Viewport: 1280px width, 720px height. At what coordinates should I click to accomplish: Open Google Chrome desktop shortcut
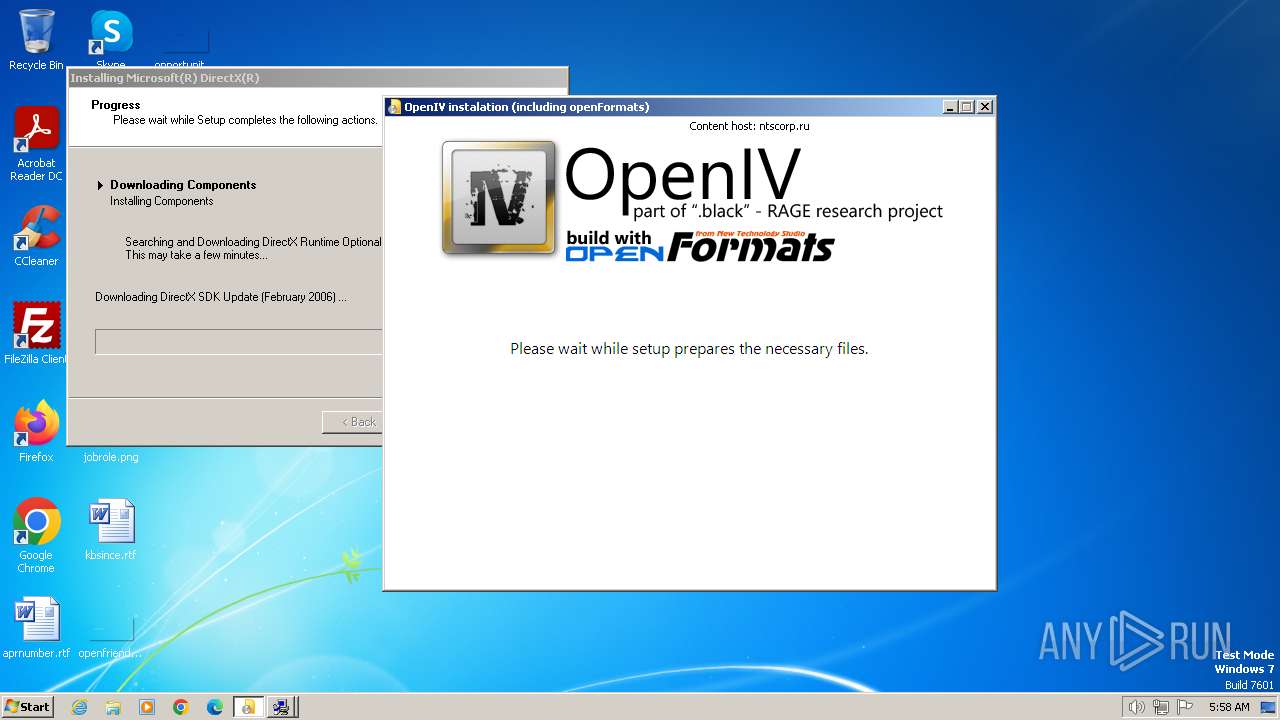point(36,536)
